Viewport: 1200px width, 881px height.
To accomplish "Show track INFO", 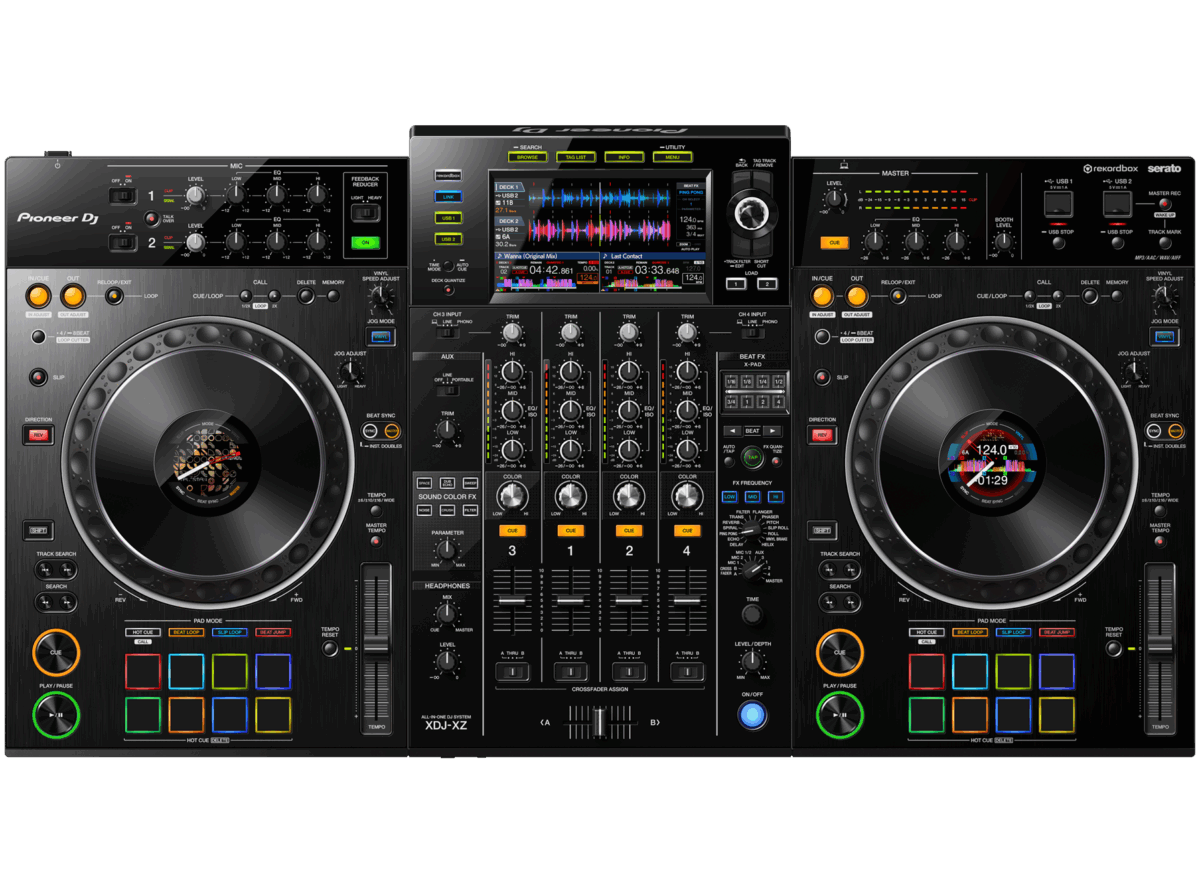I will pyautogui.click(x=624, y=157).
